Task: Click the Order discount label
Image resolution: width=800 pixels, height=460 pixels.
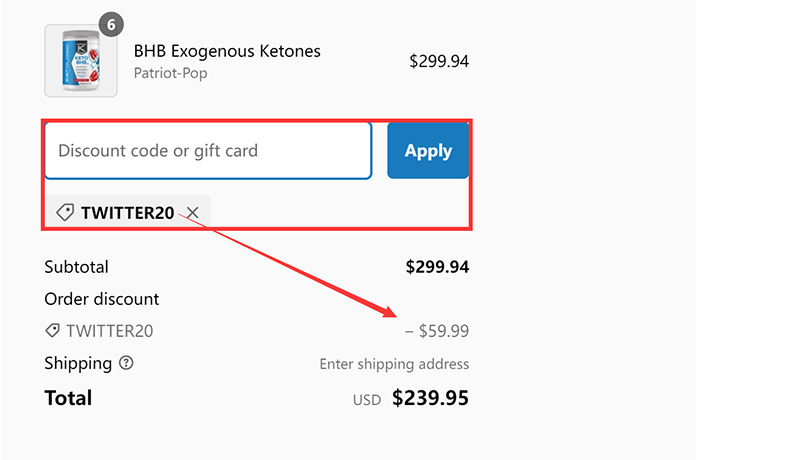Action: coord(101,299)
